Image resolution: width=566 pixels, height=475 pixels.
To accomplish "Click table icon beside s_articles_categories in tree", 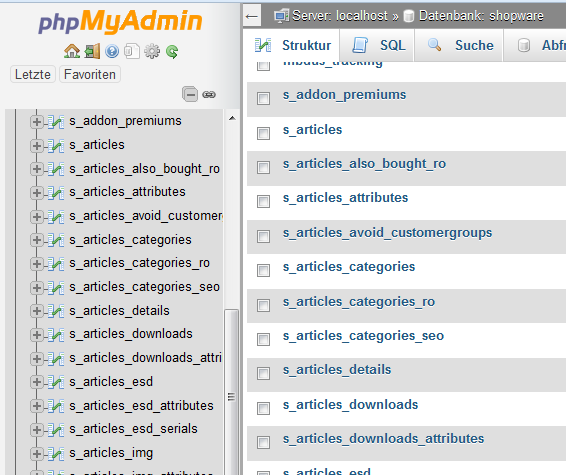I will pyautogui.click(x=56, y=240).
